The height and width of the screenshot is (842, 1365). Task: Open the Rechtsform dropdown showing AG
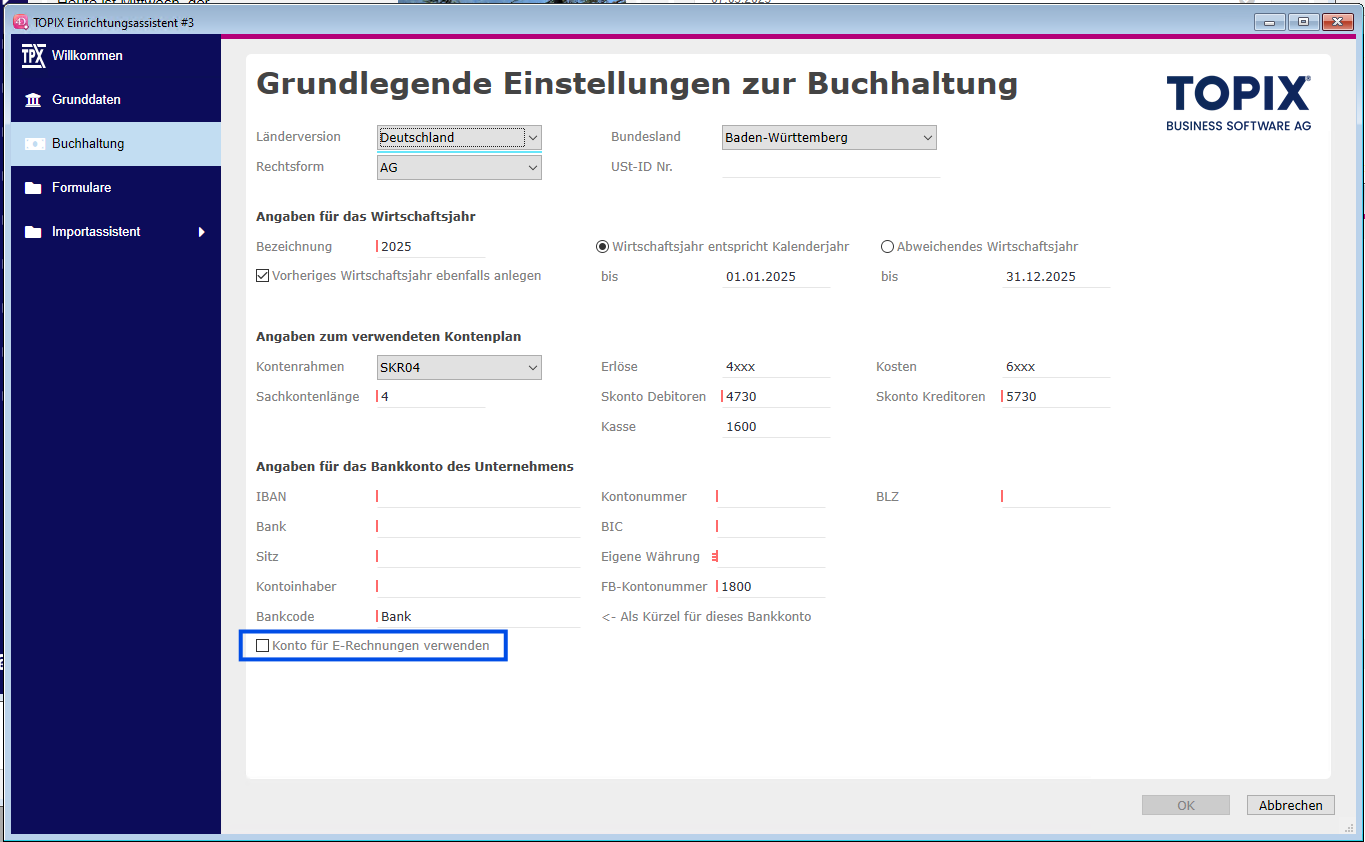459,168
